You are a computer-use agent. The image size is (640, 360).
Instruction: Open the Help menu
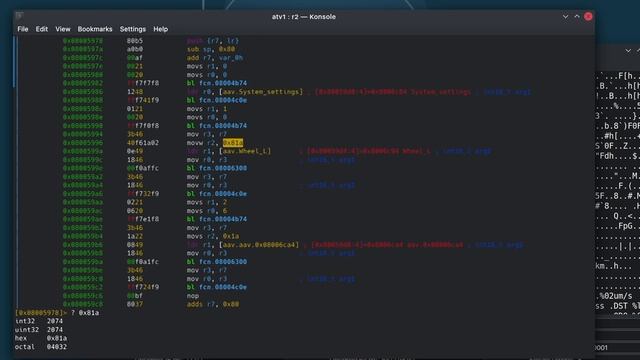[160, 29]
